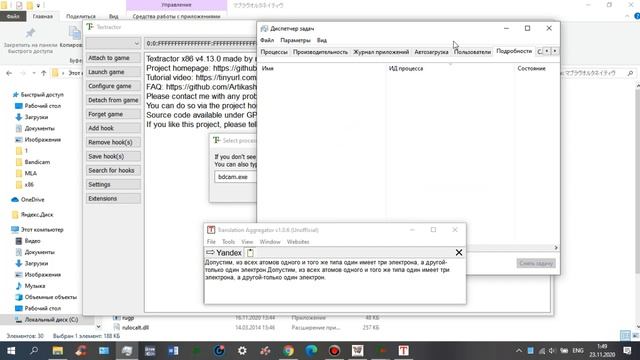This screenshot has height=360, width=640.
Task: Open Microsoft Edge from taskbar
Action: click(311, 351)
